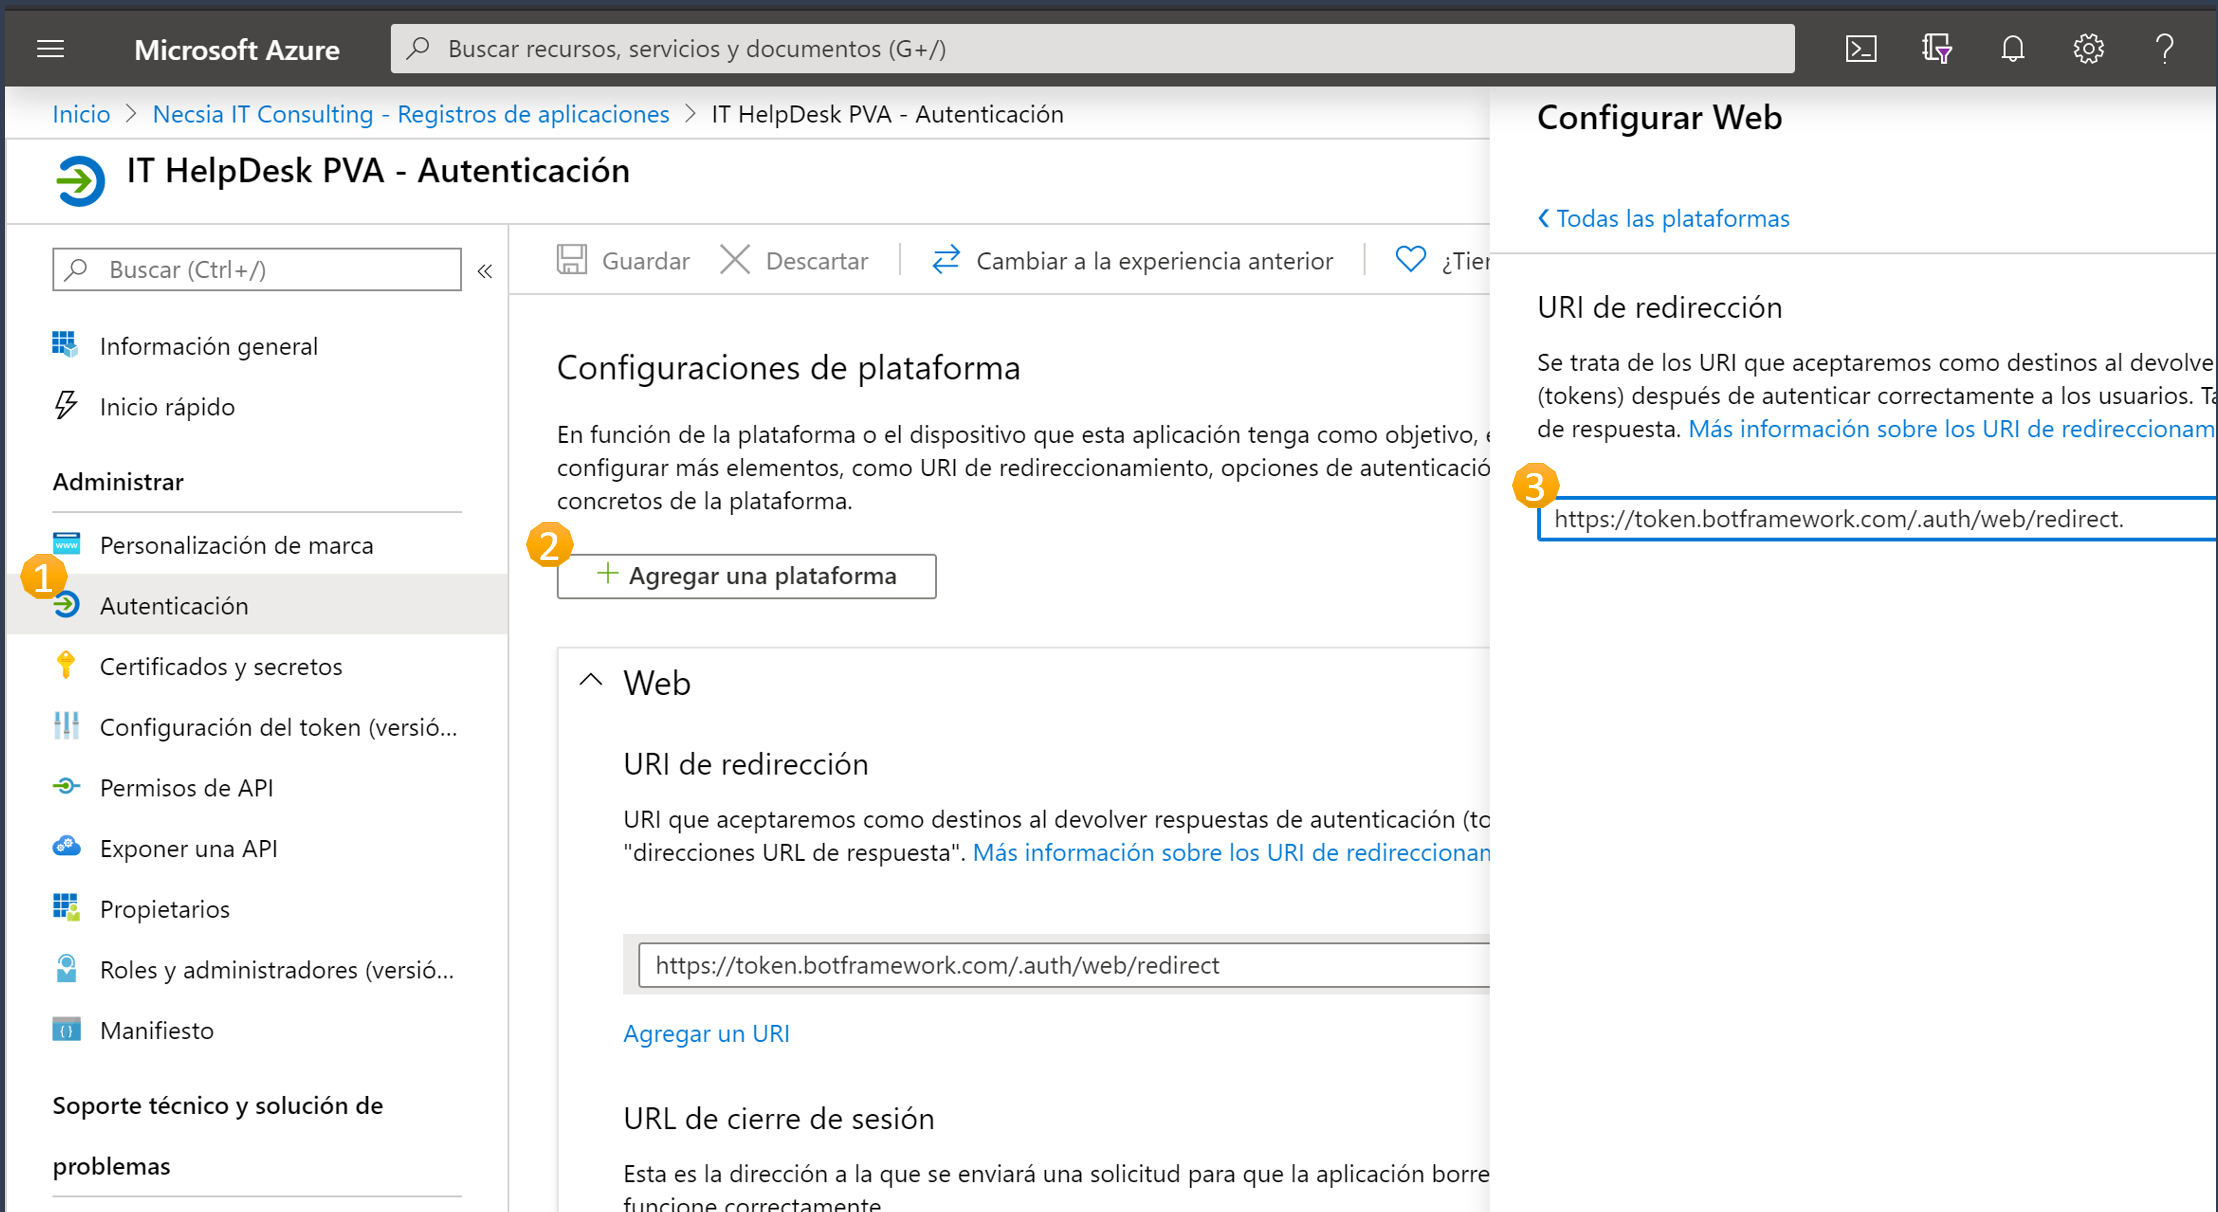Collapse the left navigation pane
The height and width of the screenshot is (1212, 2218).
(485, 269)
